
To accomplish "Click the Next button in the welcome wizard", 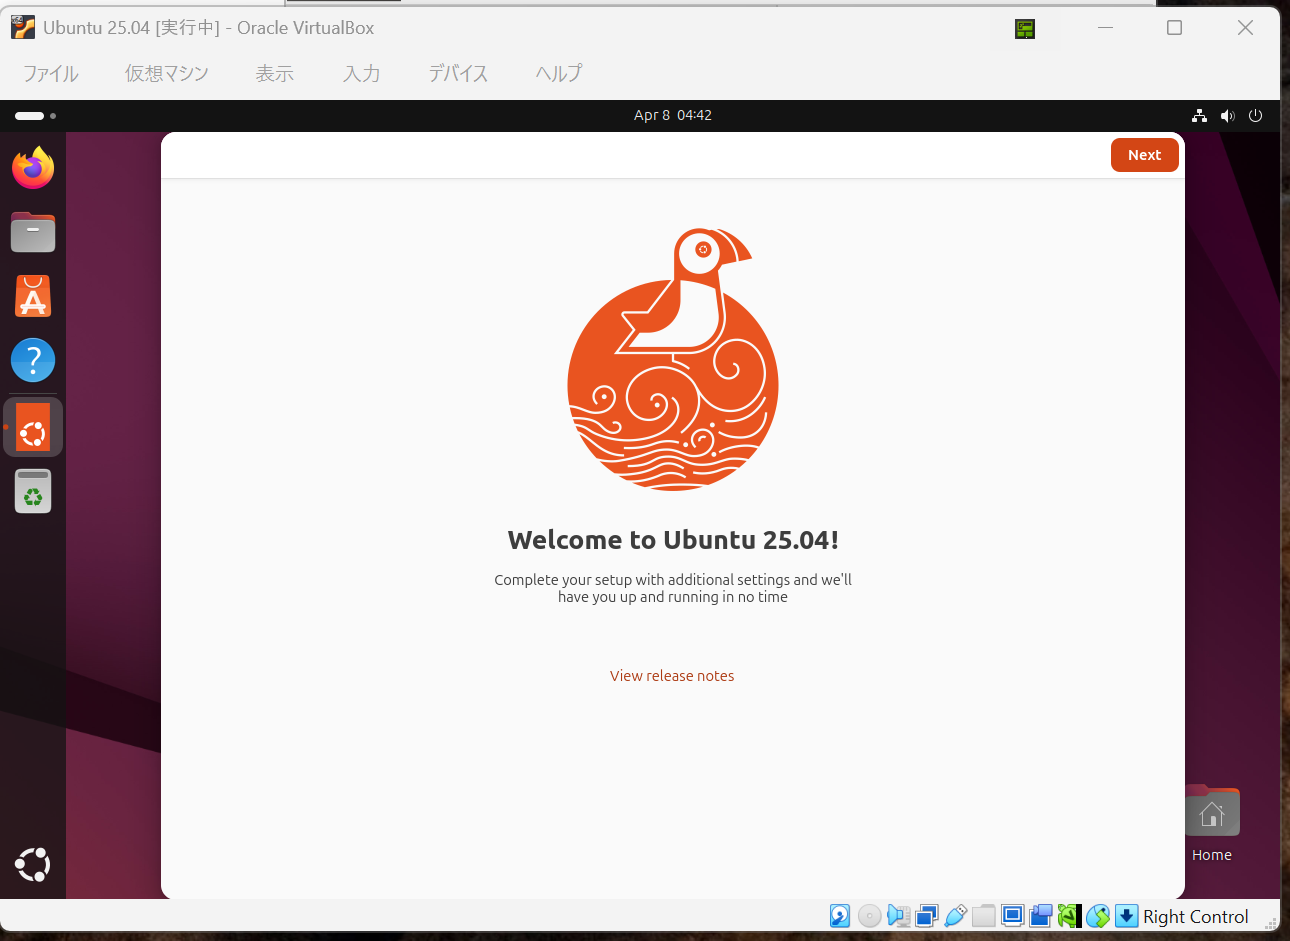I will (x=1144, y=155).
